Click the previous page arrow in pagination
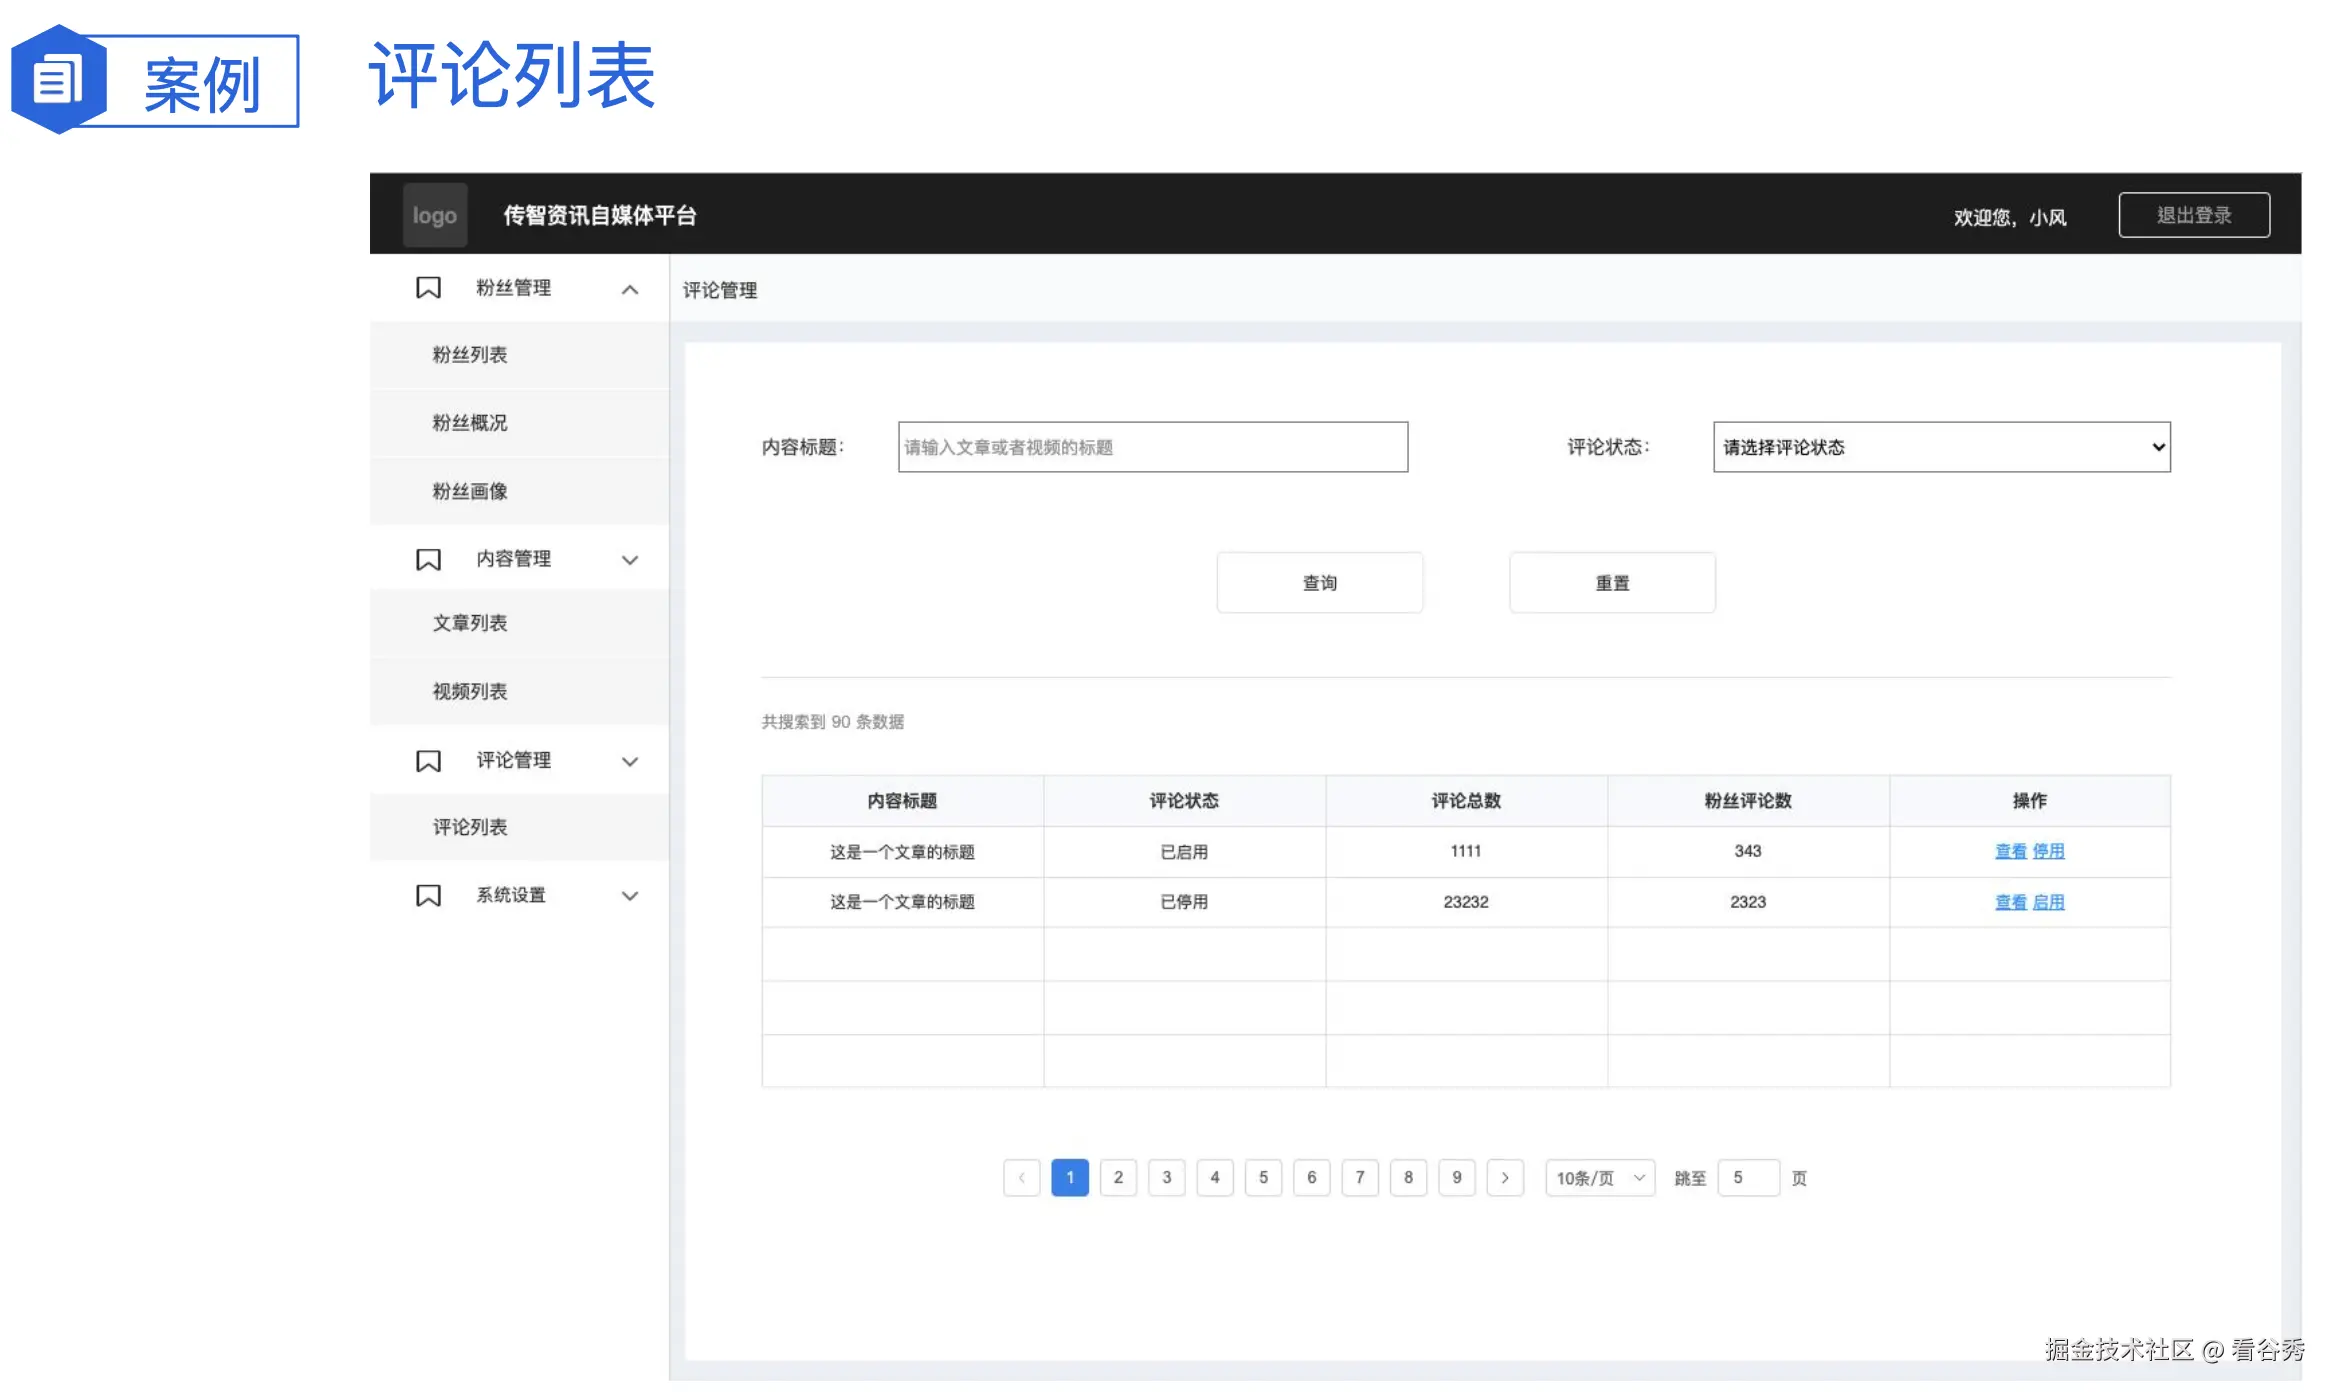 1022,1177
